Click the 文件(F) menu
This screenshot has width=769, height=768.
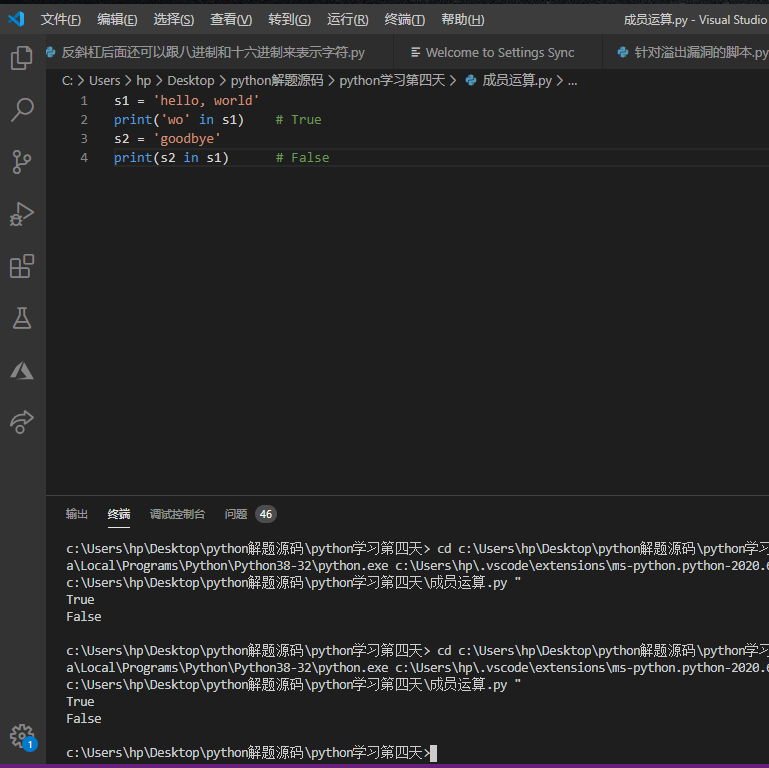tap(60, 20)
